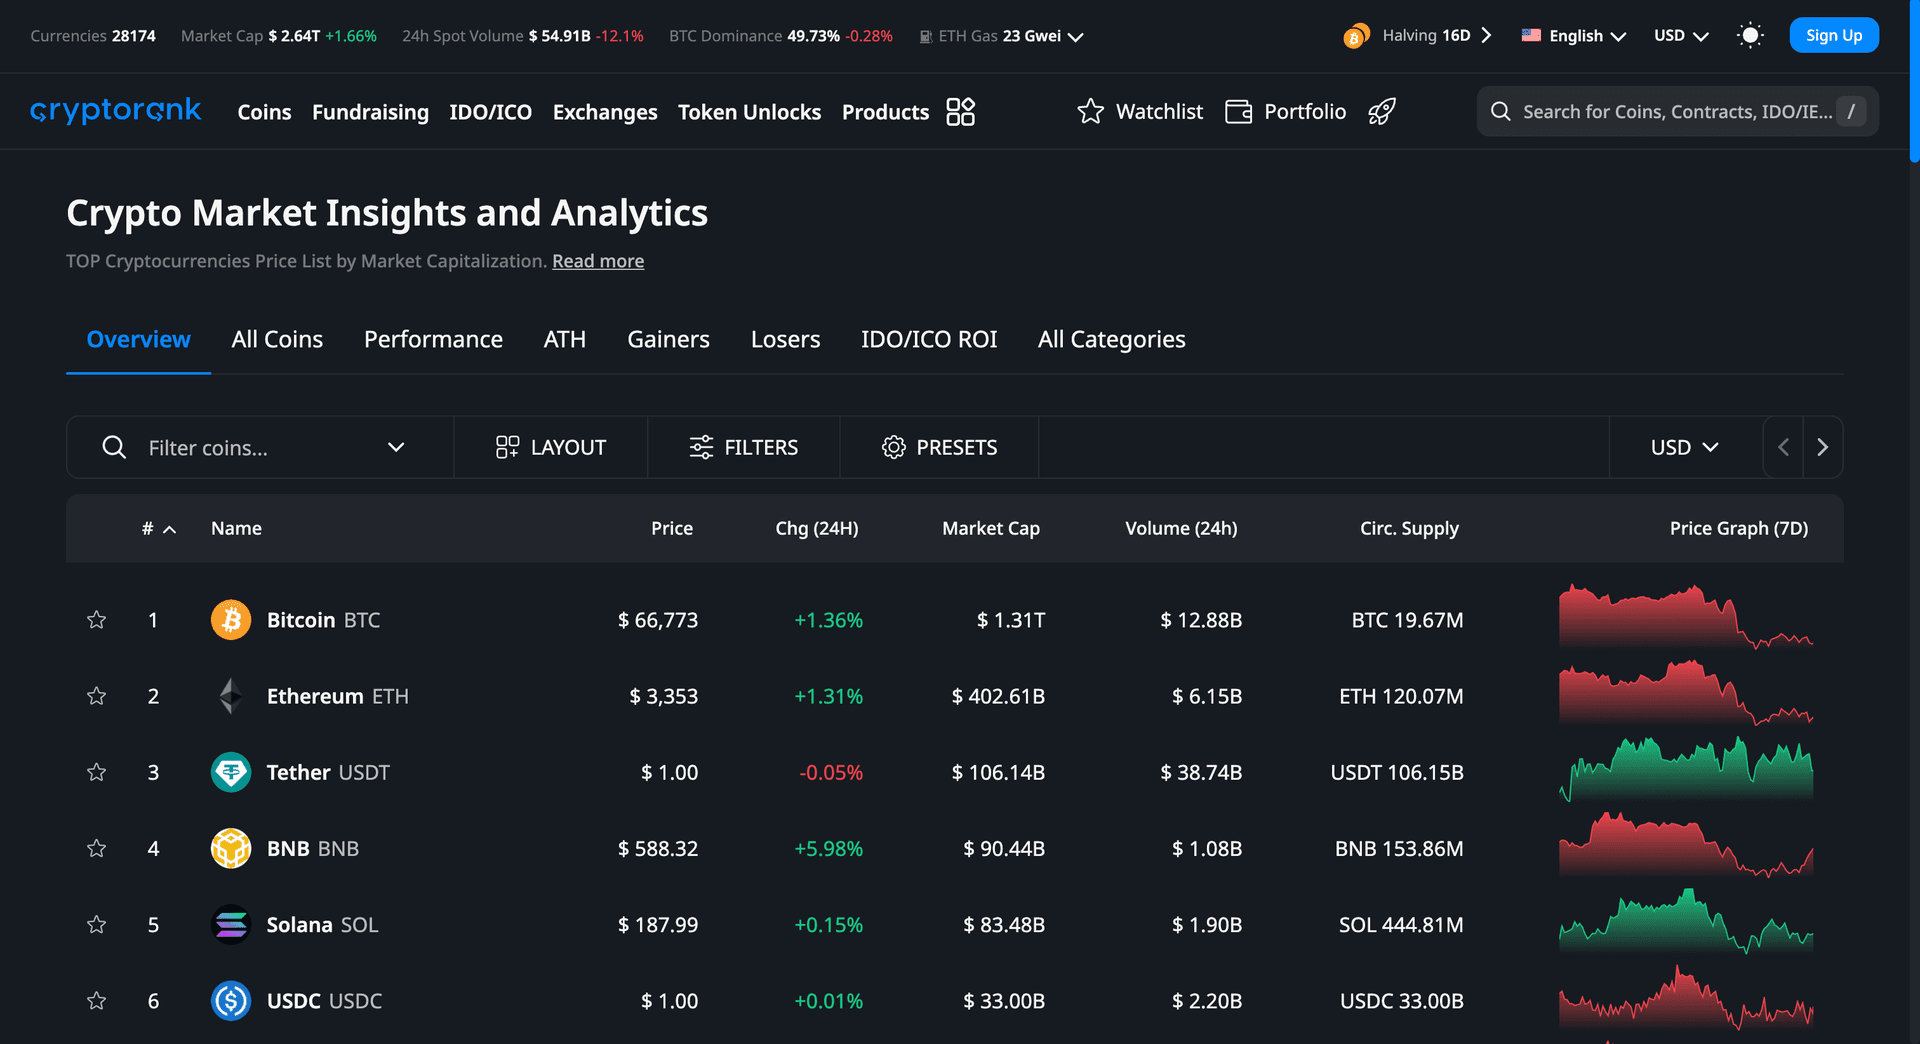The image size is (1920, 1044).
Task: Sort by Volume (24h) column header
Action: (1181, 528)
